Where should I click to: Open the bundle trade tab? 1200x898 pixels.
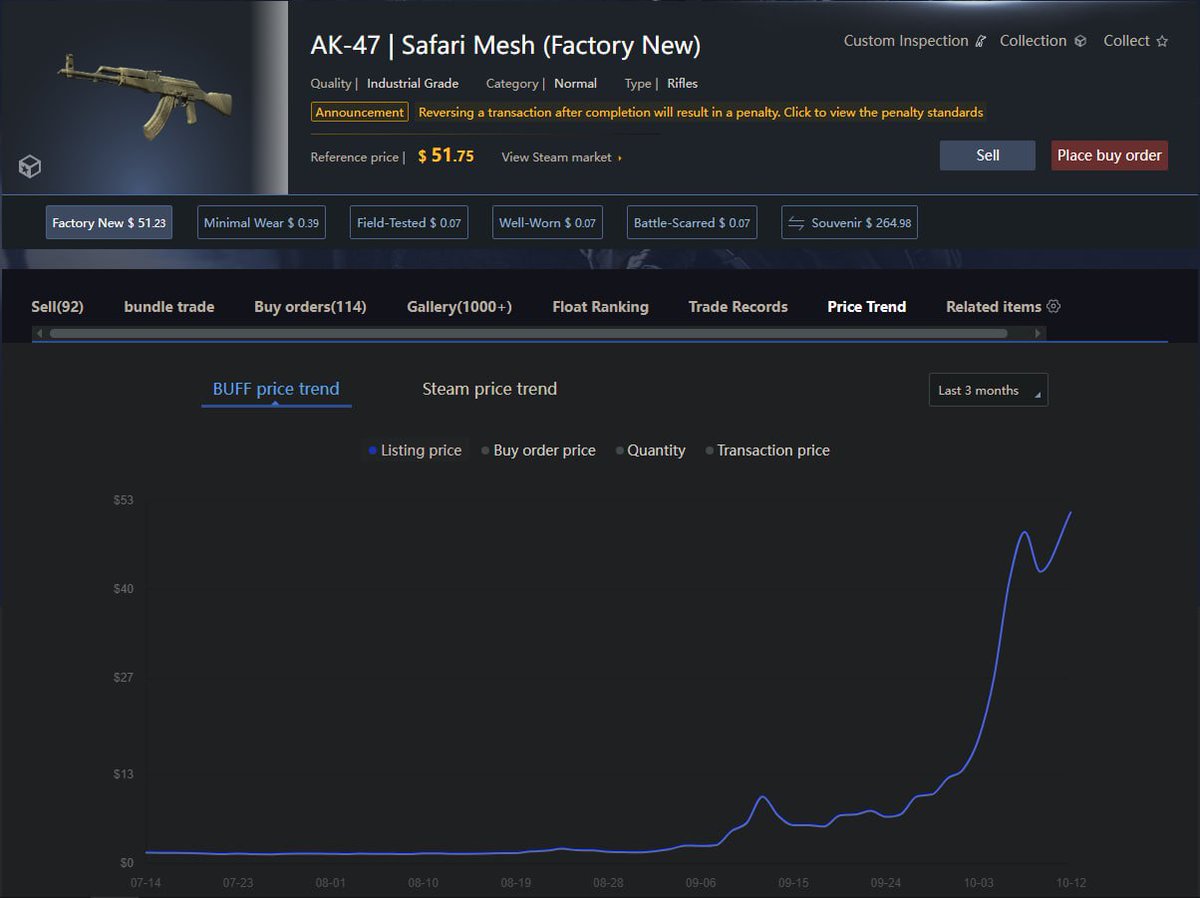click(169, 307)
